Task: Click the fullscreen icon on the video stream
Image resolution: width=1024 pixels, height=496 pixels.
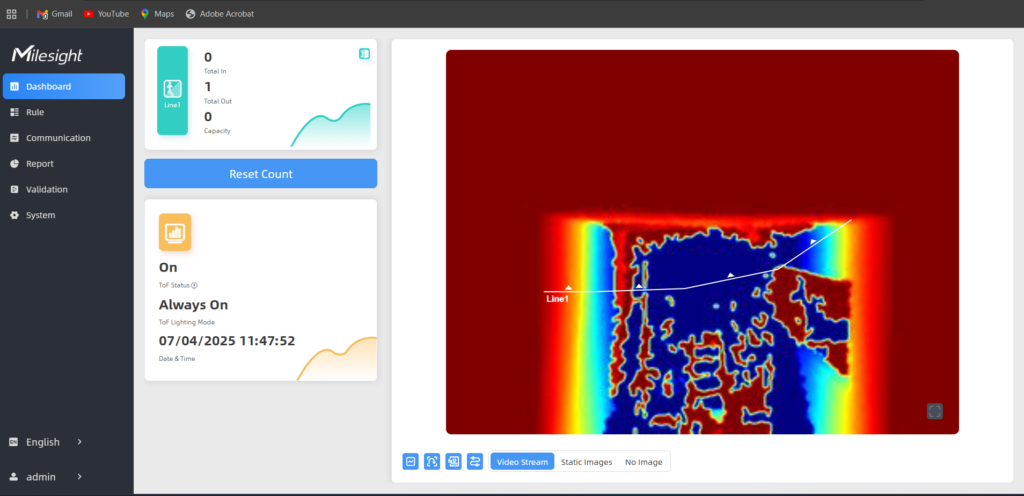Action: [935, 411]
